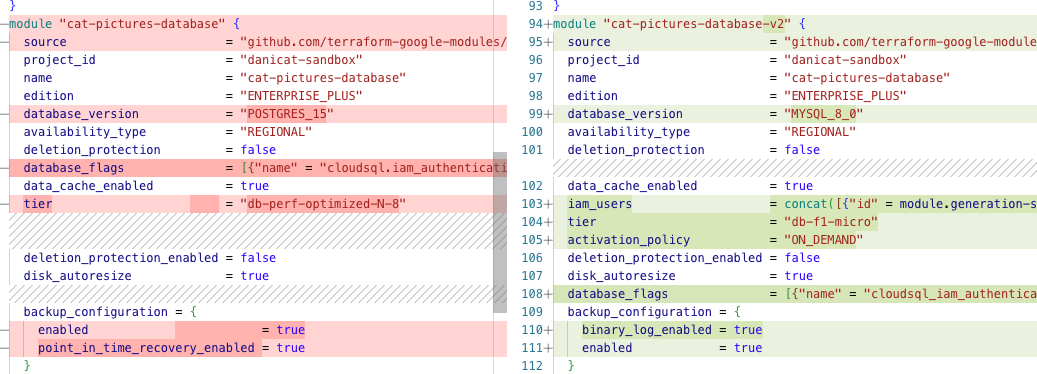This screenshot has height=374, width=1037.
Task: Click the diff pane vertical scrollbar thumb
Action: 500,233
